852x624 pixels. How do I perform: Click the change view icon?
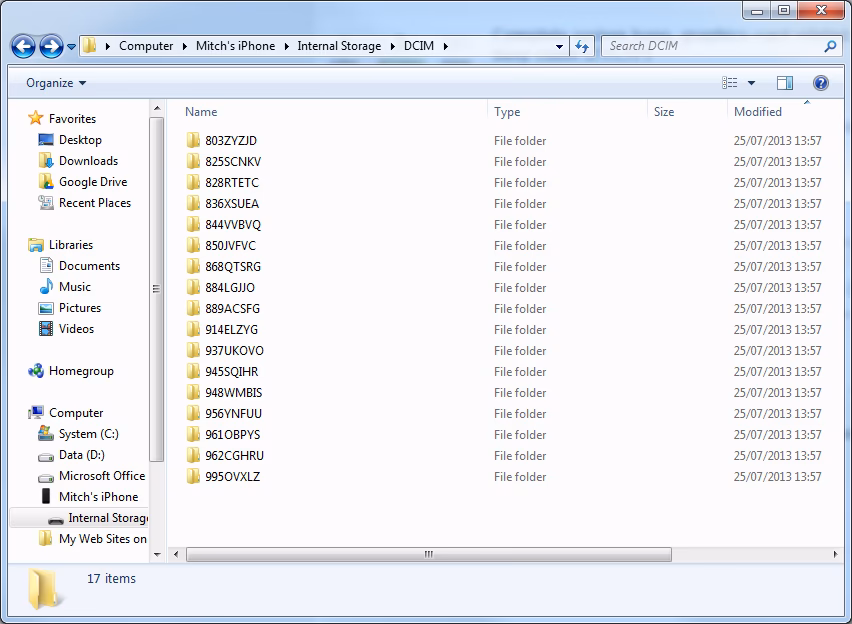point(730,83)
